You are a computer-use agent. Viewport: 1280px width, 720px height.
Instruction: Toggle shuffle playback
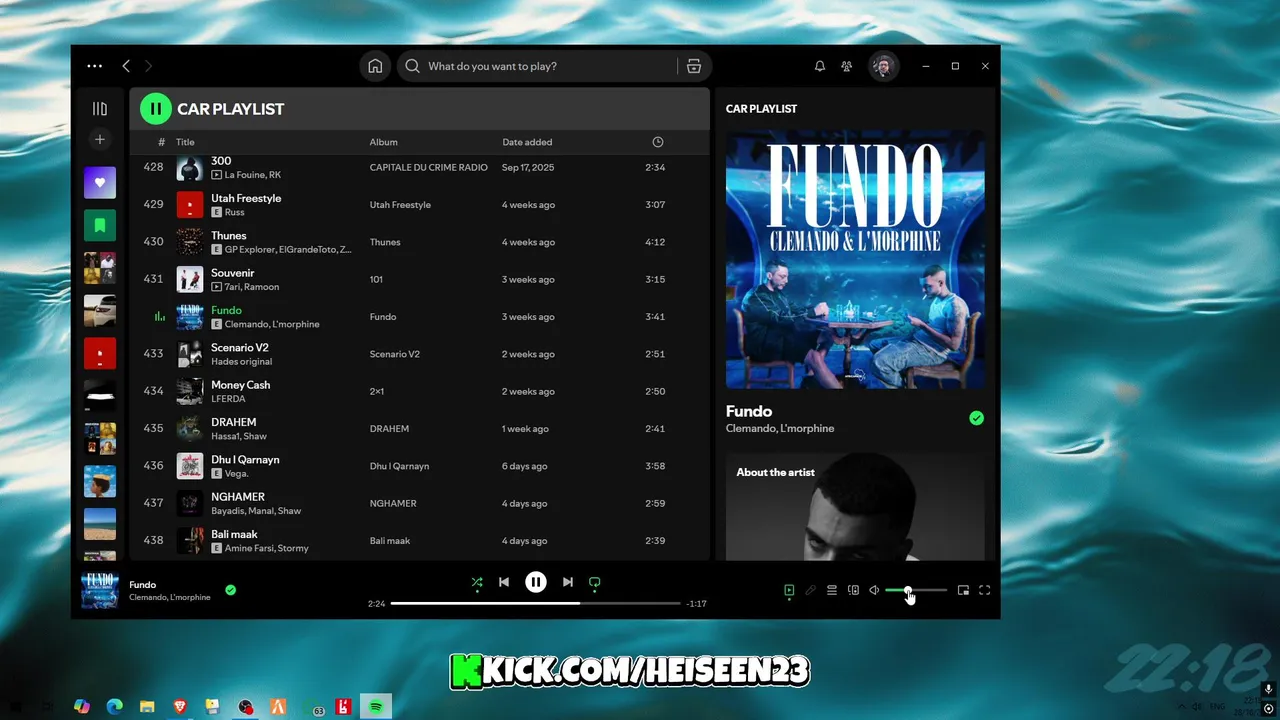click(x=477, y=582)
